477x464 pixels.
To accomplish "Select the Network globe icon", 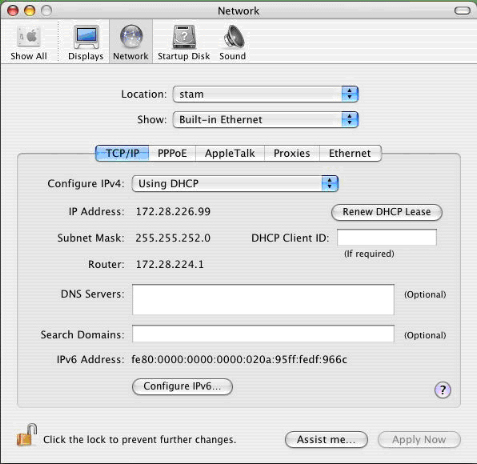I will tap(131, 36).
